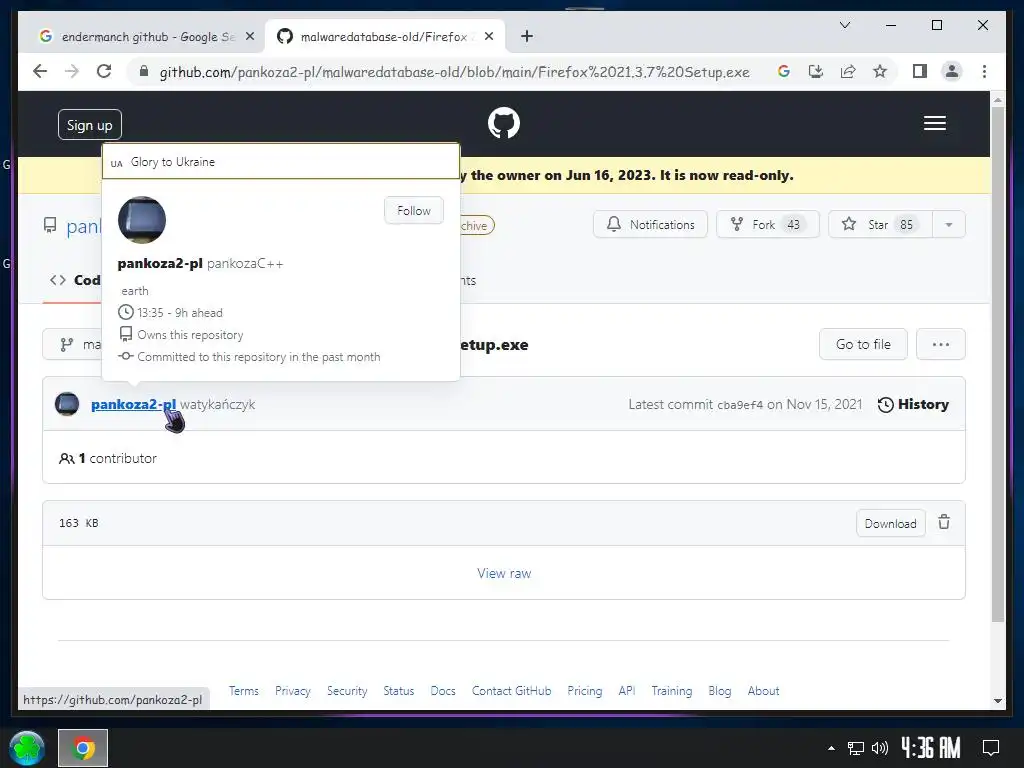
Task: Open Docs footer link
Action: [443, 690]
